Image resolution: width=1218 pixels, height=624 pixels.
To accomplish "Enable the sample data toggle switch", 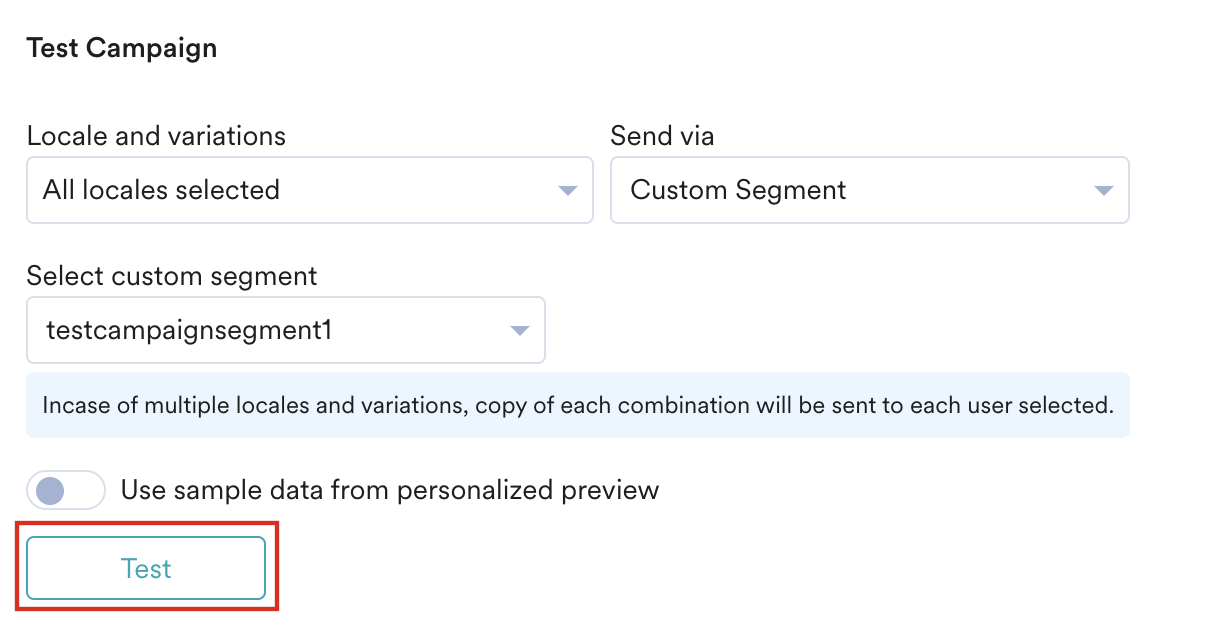I will [66, 490].
